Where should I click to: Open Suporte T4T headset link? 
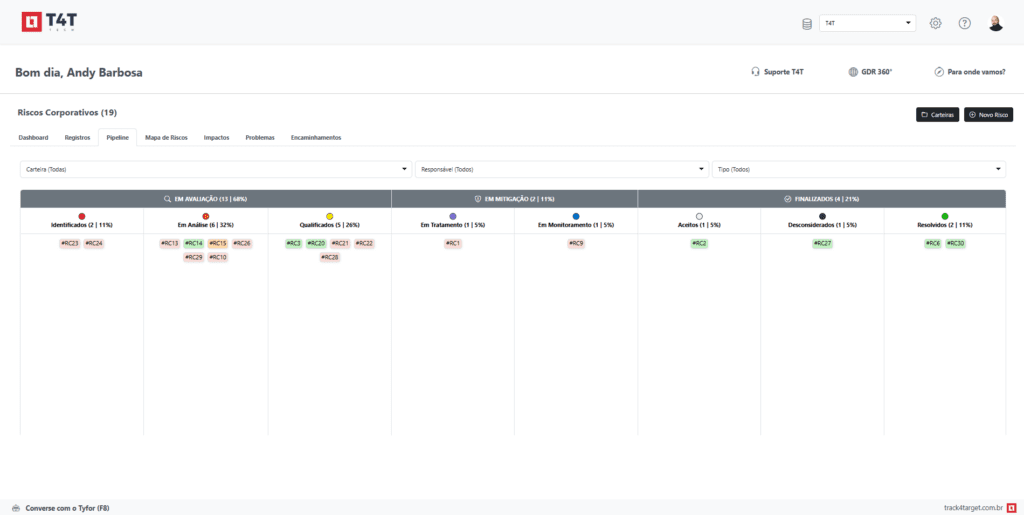click(777, 72)
